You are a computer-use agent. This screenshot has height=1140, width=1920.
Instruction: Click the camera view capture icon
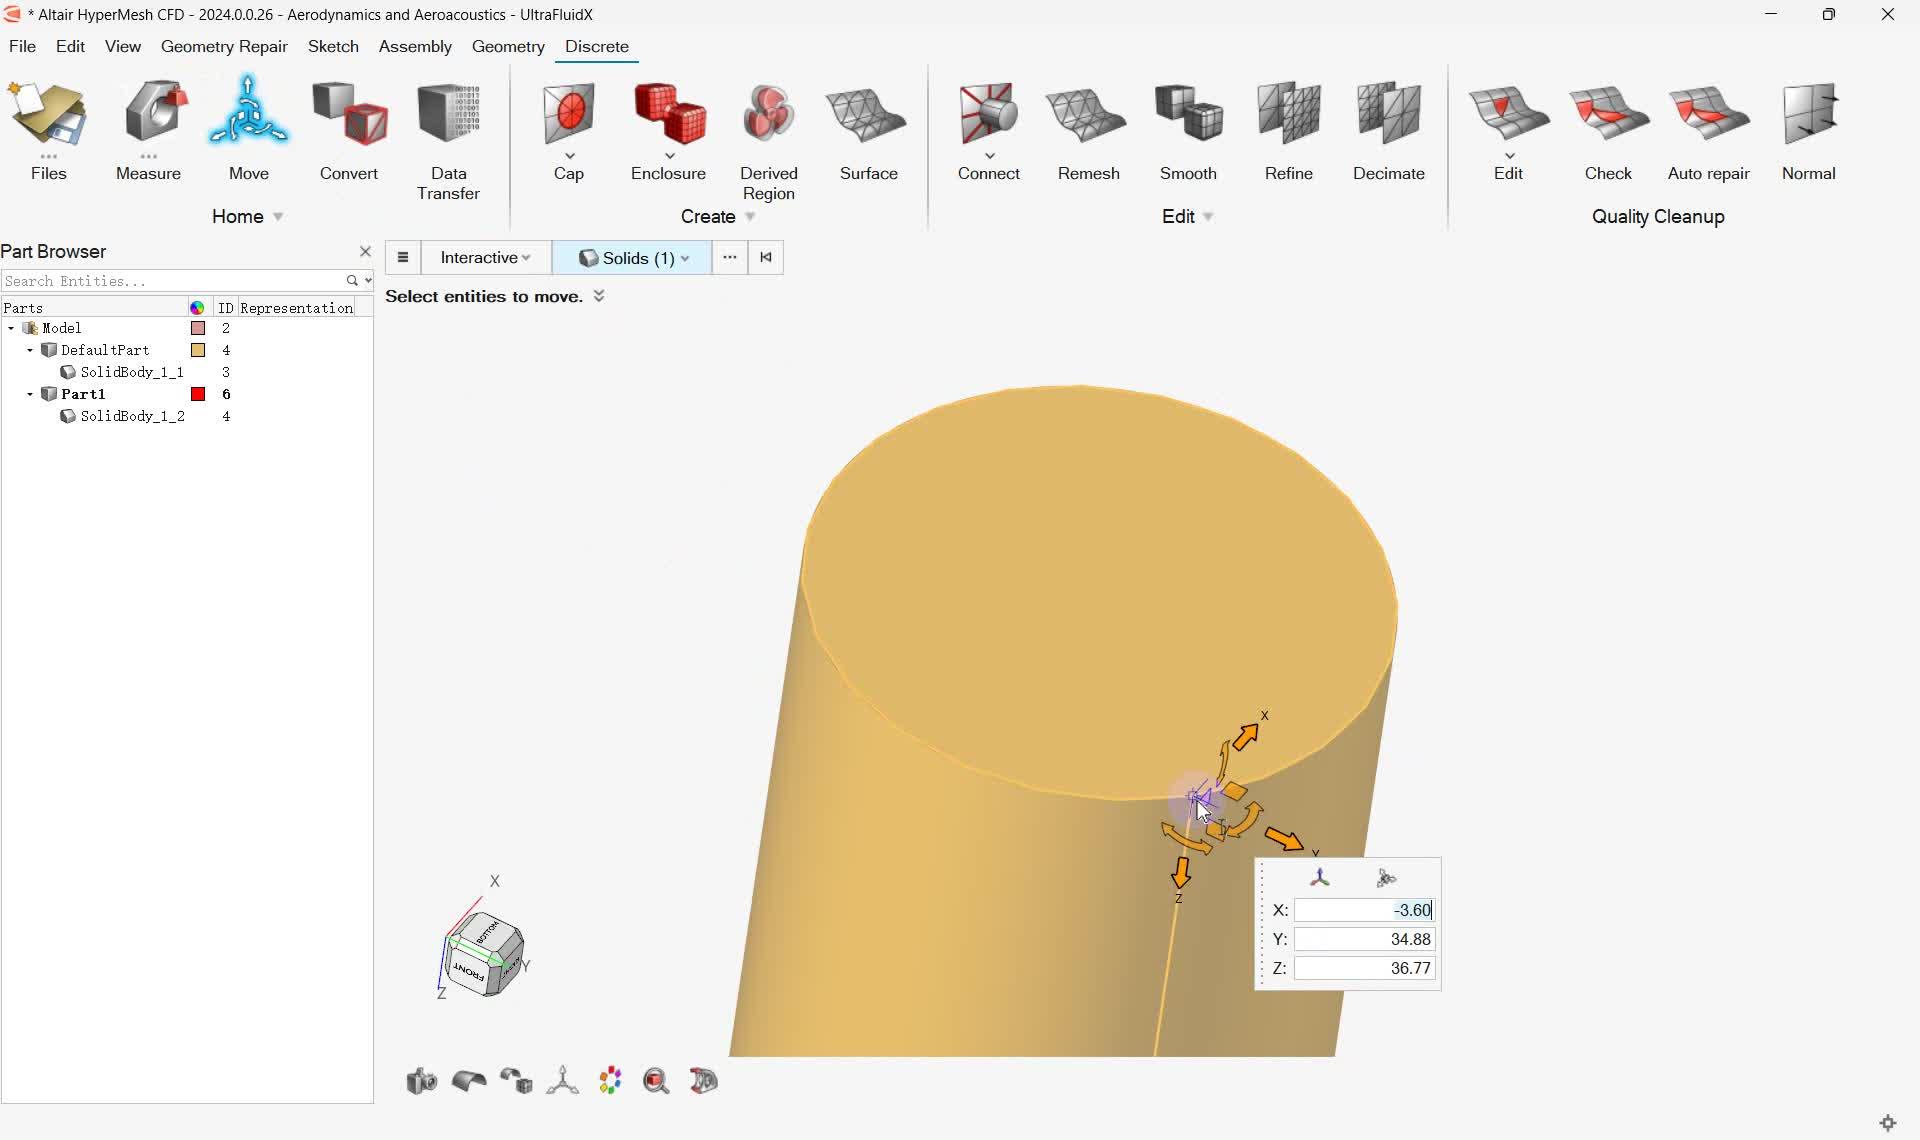pos(421,1081)
